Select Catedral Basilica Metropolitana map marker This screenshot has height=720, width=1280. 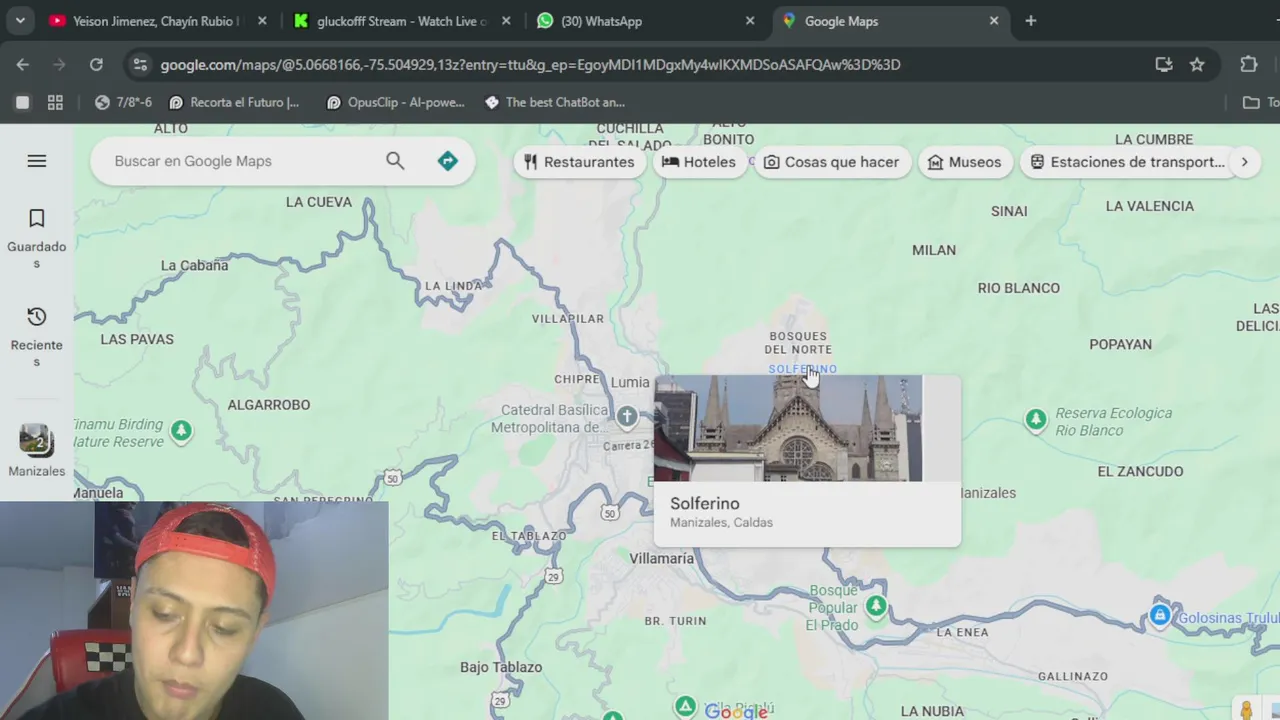(x=627, y=416)
